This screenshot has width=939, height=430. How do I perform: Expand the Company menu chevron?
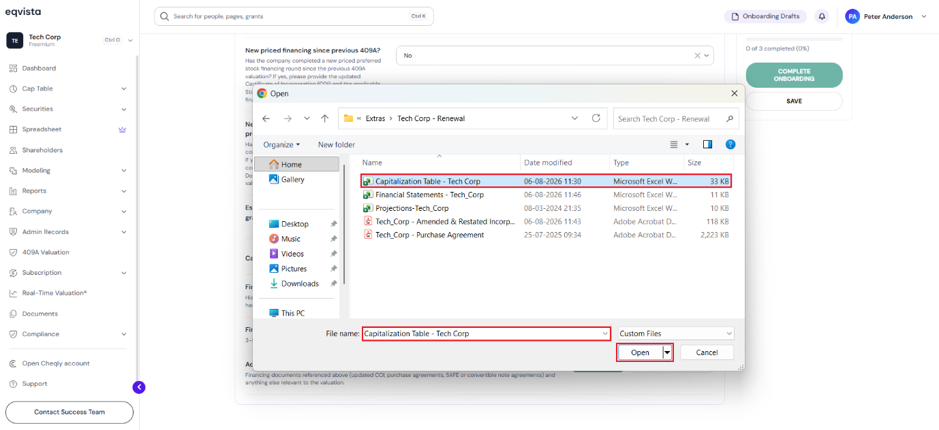coord(124,211)
